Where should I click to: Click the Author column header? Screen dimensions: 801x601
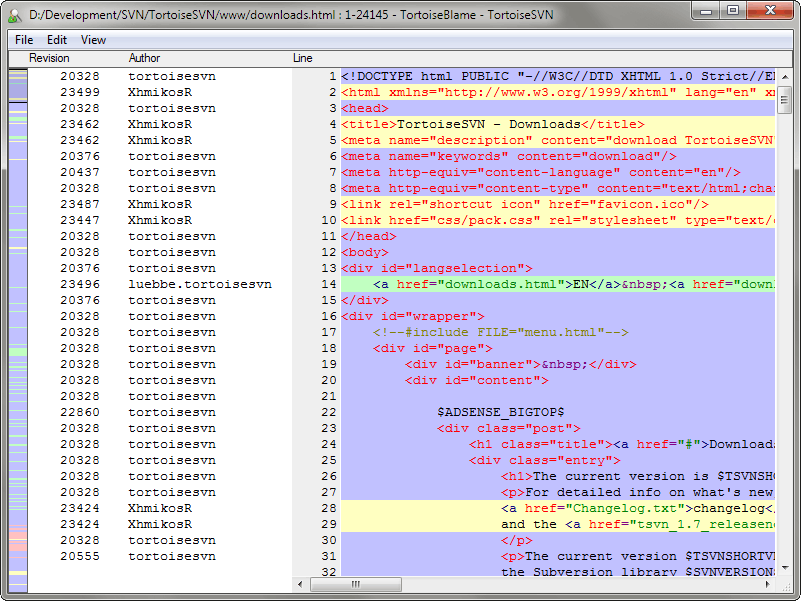(x=144, y=58)
